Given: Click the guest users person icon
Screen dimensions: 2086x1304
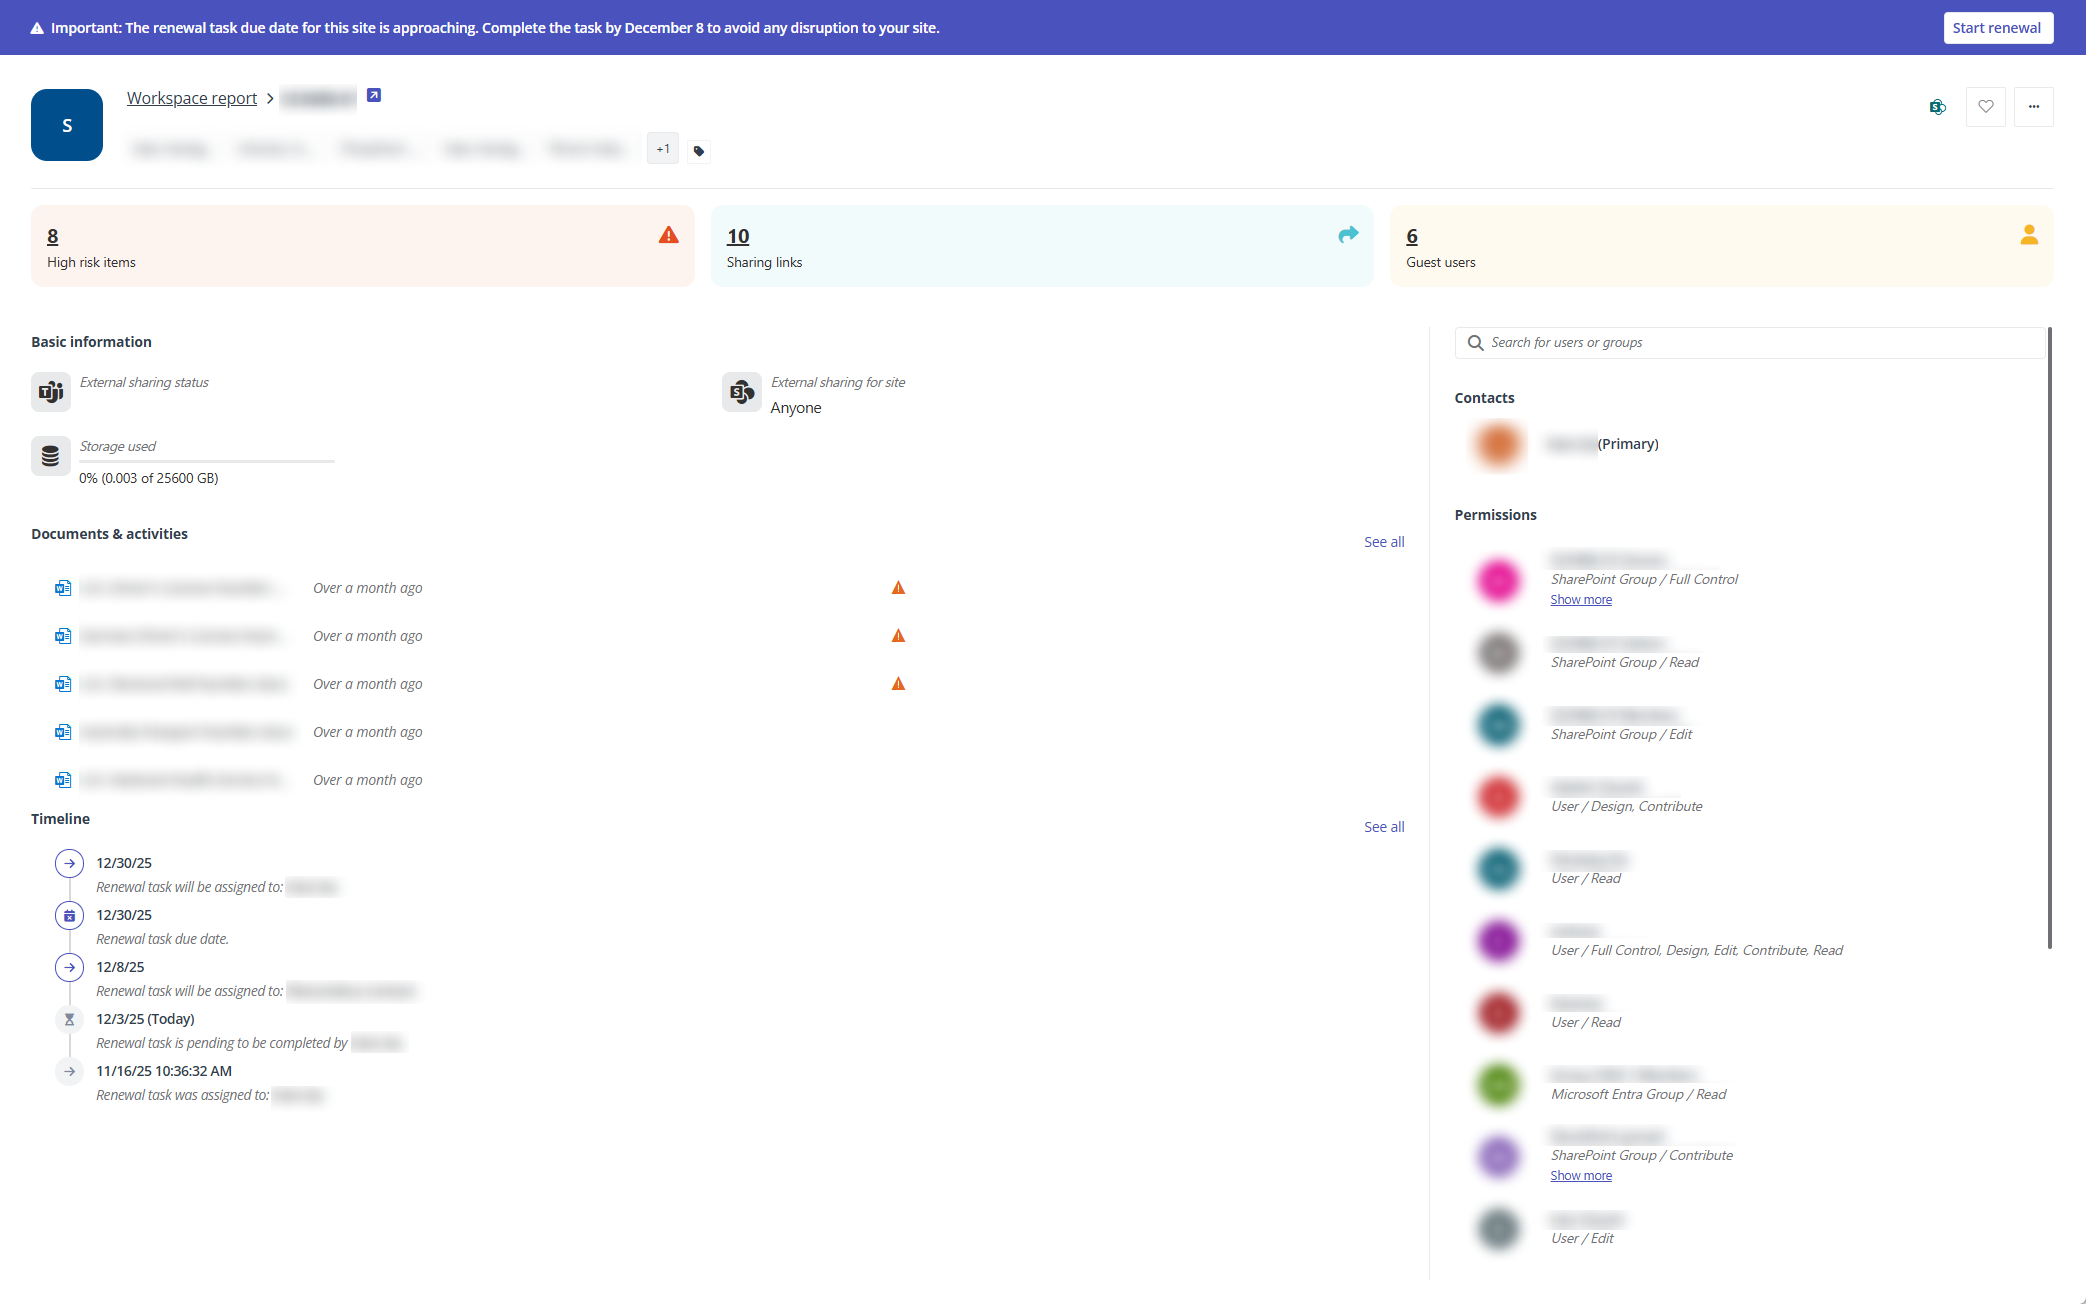Looking at the screenshot, I should (2028, 235).
